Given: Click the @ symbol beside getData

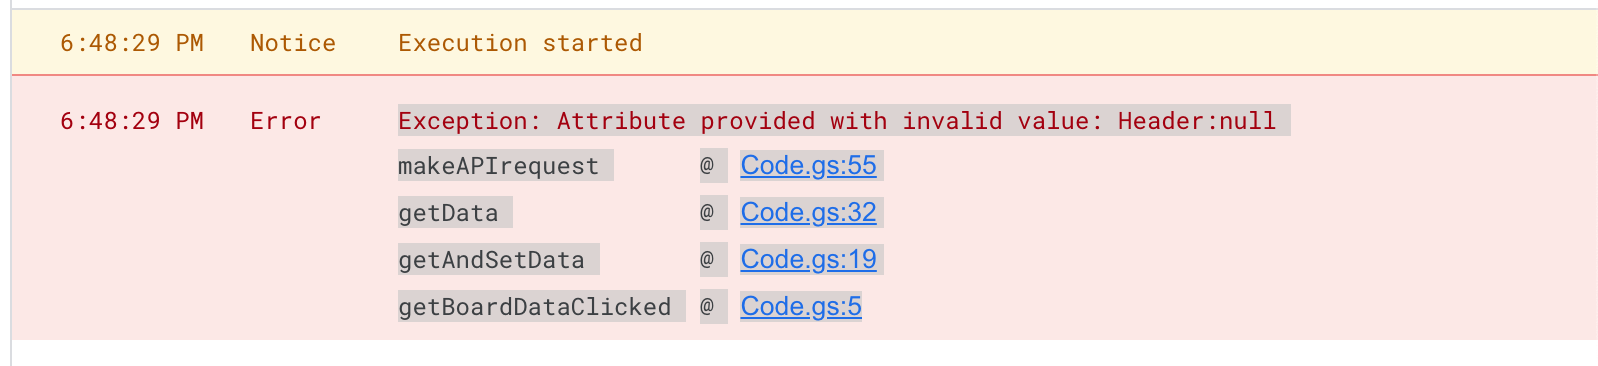Looking at the screenshot, I should (x=707, y=213).
